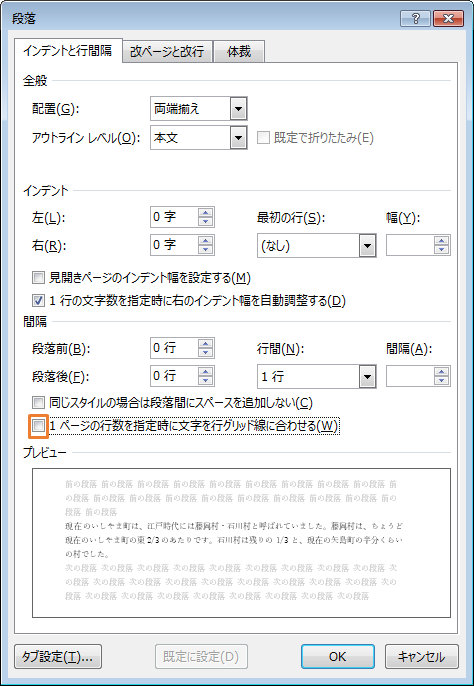
Task: Toggle 同じスタイルの場合は段落間にスペースを追加しない checkbox
Action: point(39,402)
